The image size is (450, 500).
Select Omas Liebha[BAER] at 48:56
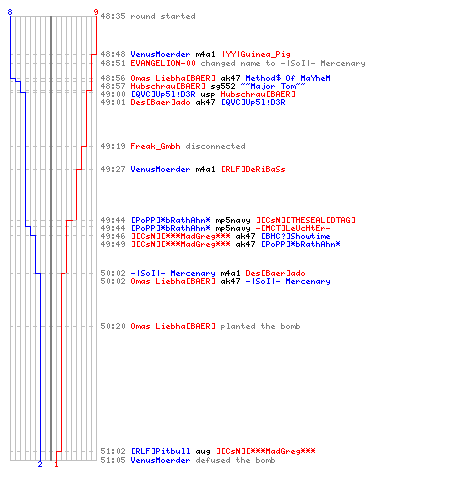tap(173, 78)
